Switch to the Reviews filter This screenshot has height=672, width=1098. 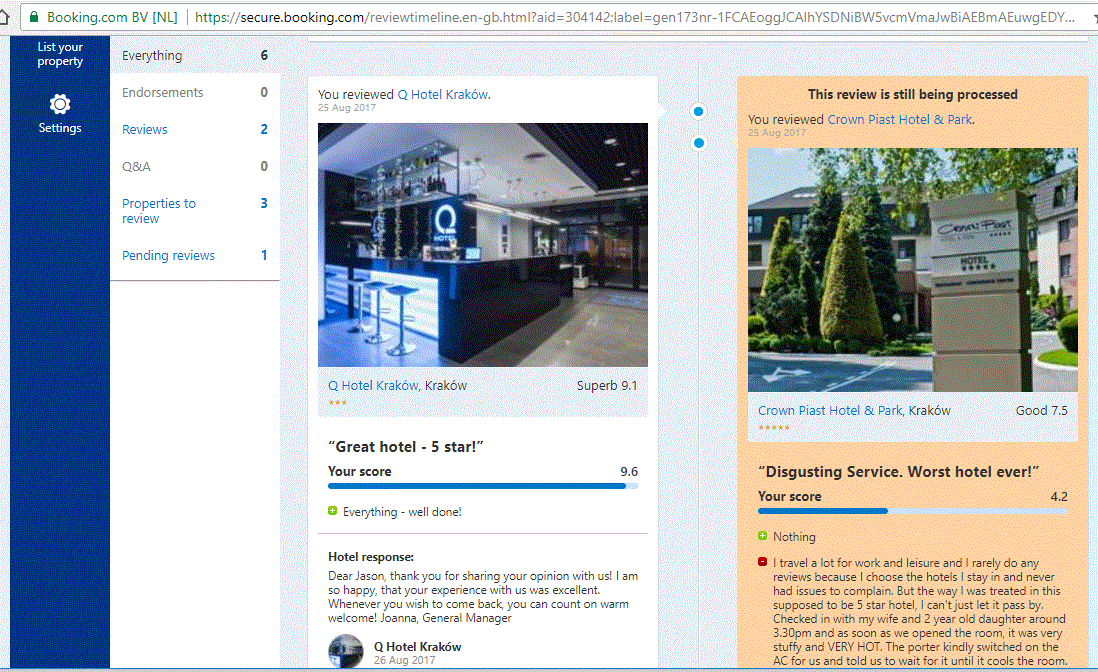pyautogui.click(x=145, y=130)
